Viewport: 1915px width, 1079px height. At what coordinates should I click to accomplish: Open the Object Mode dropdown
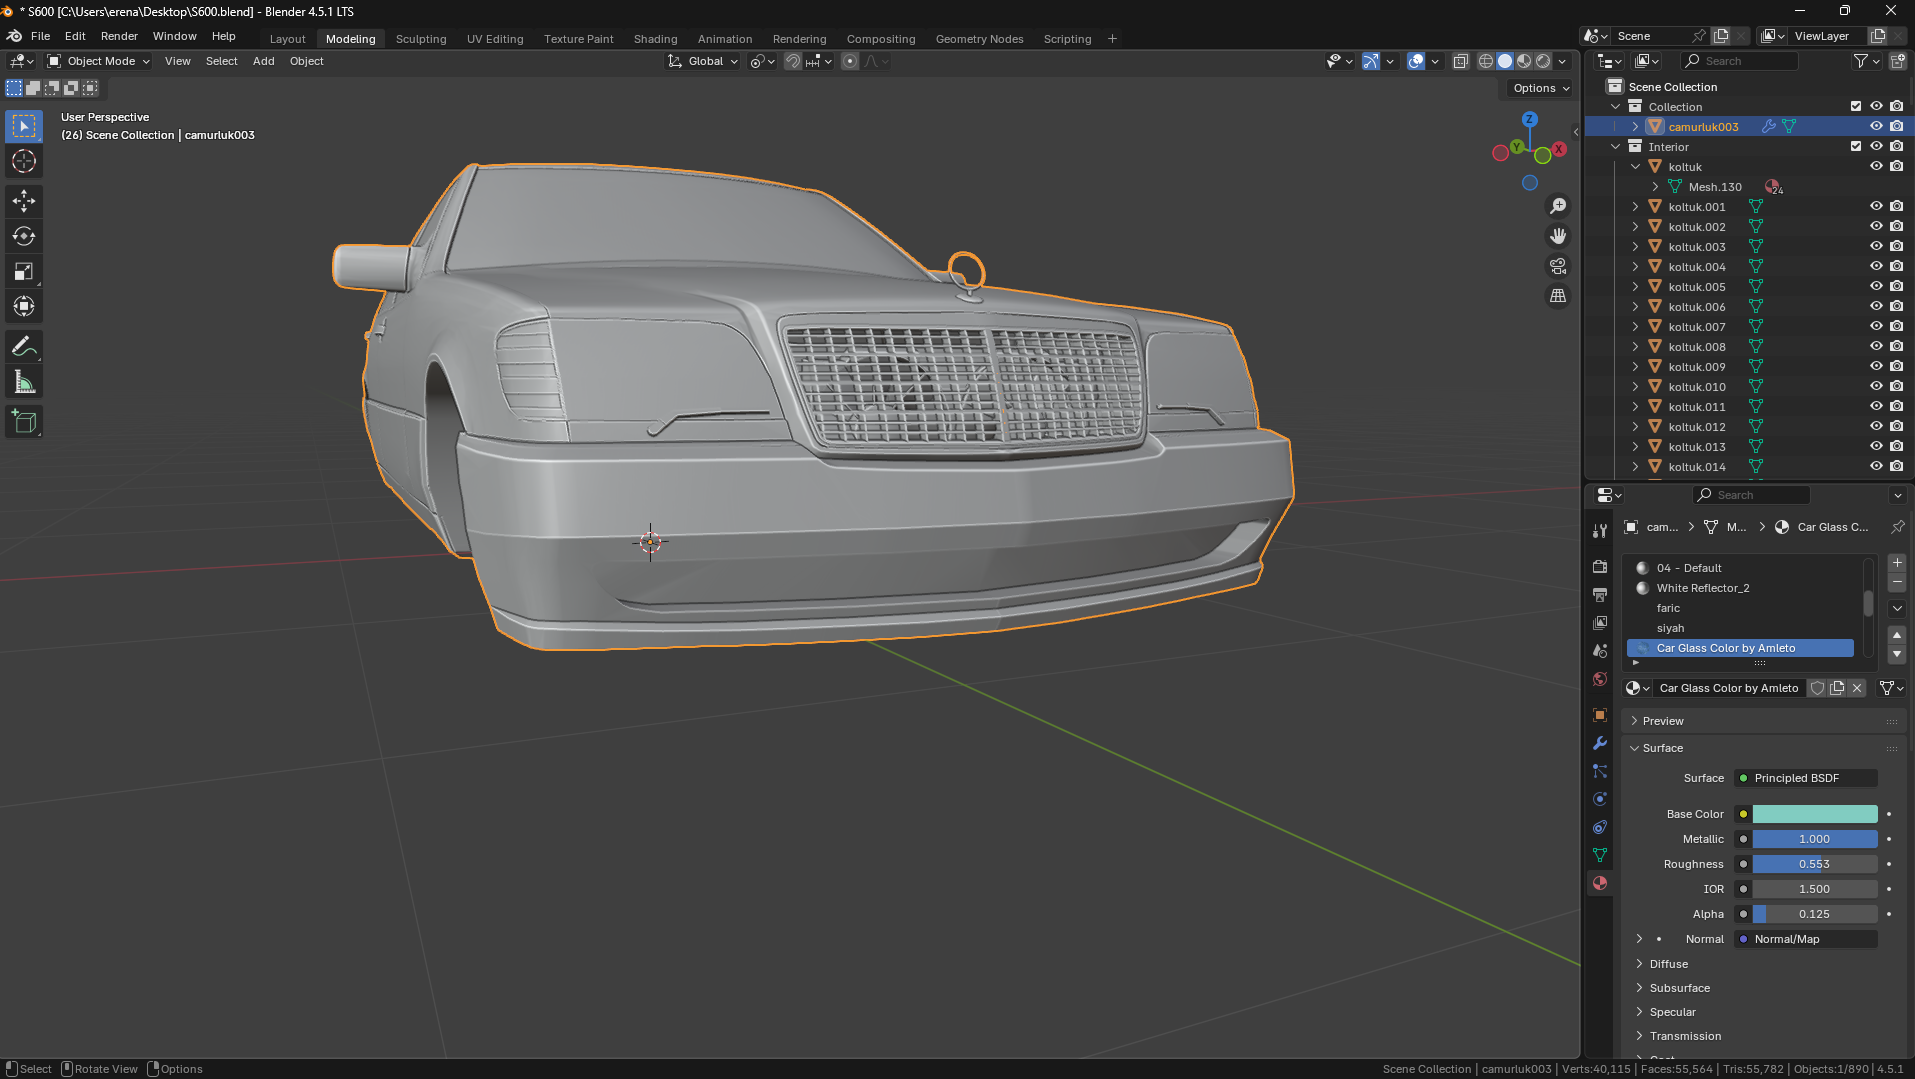[100, 61]
